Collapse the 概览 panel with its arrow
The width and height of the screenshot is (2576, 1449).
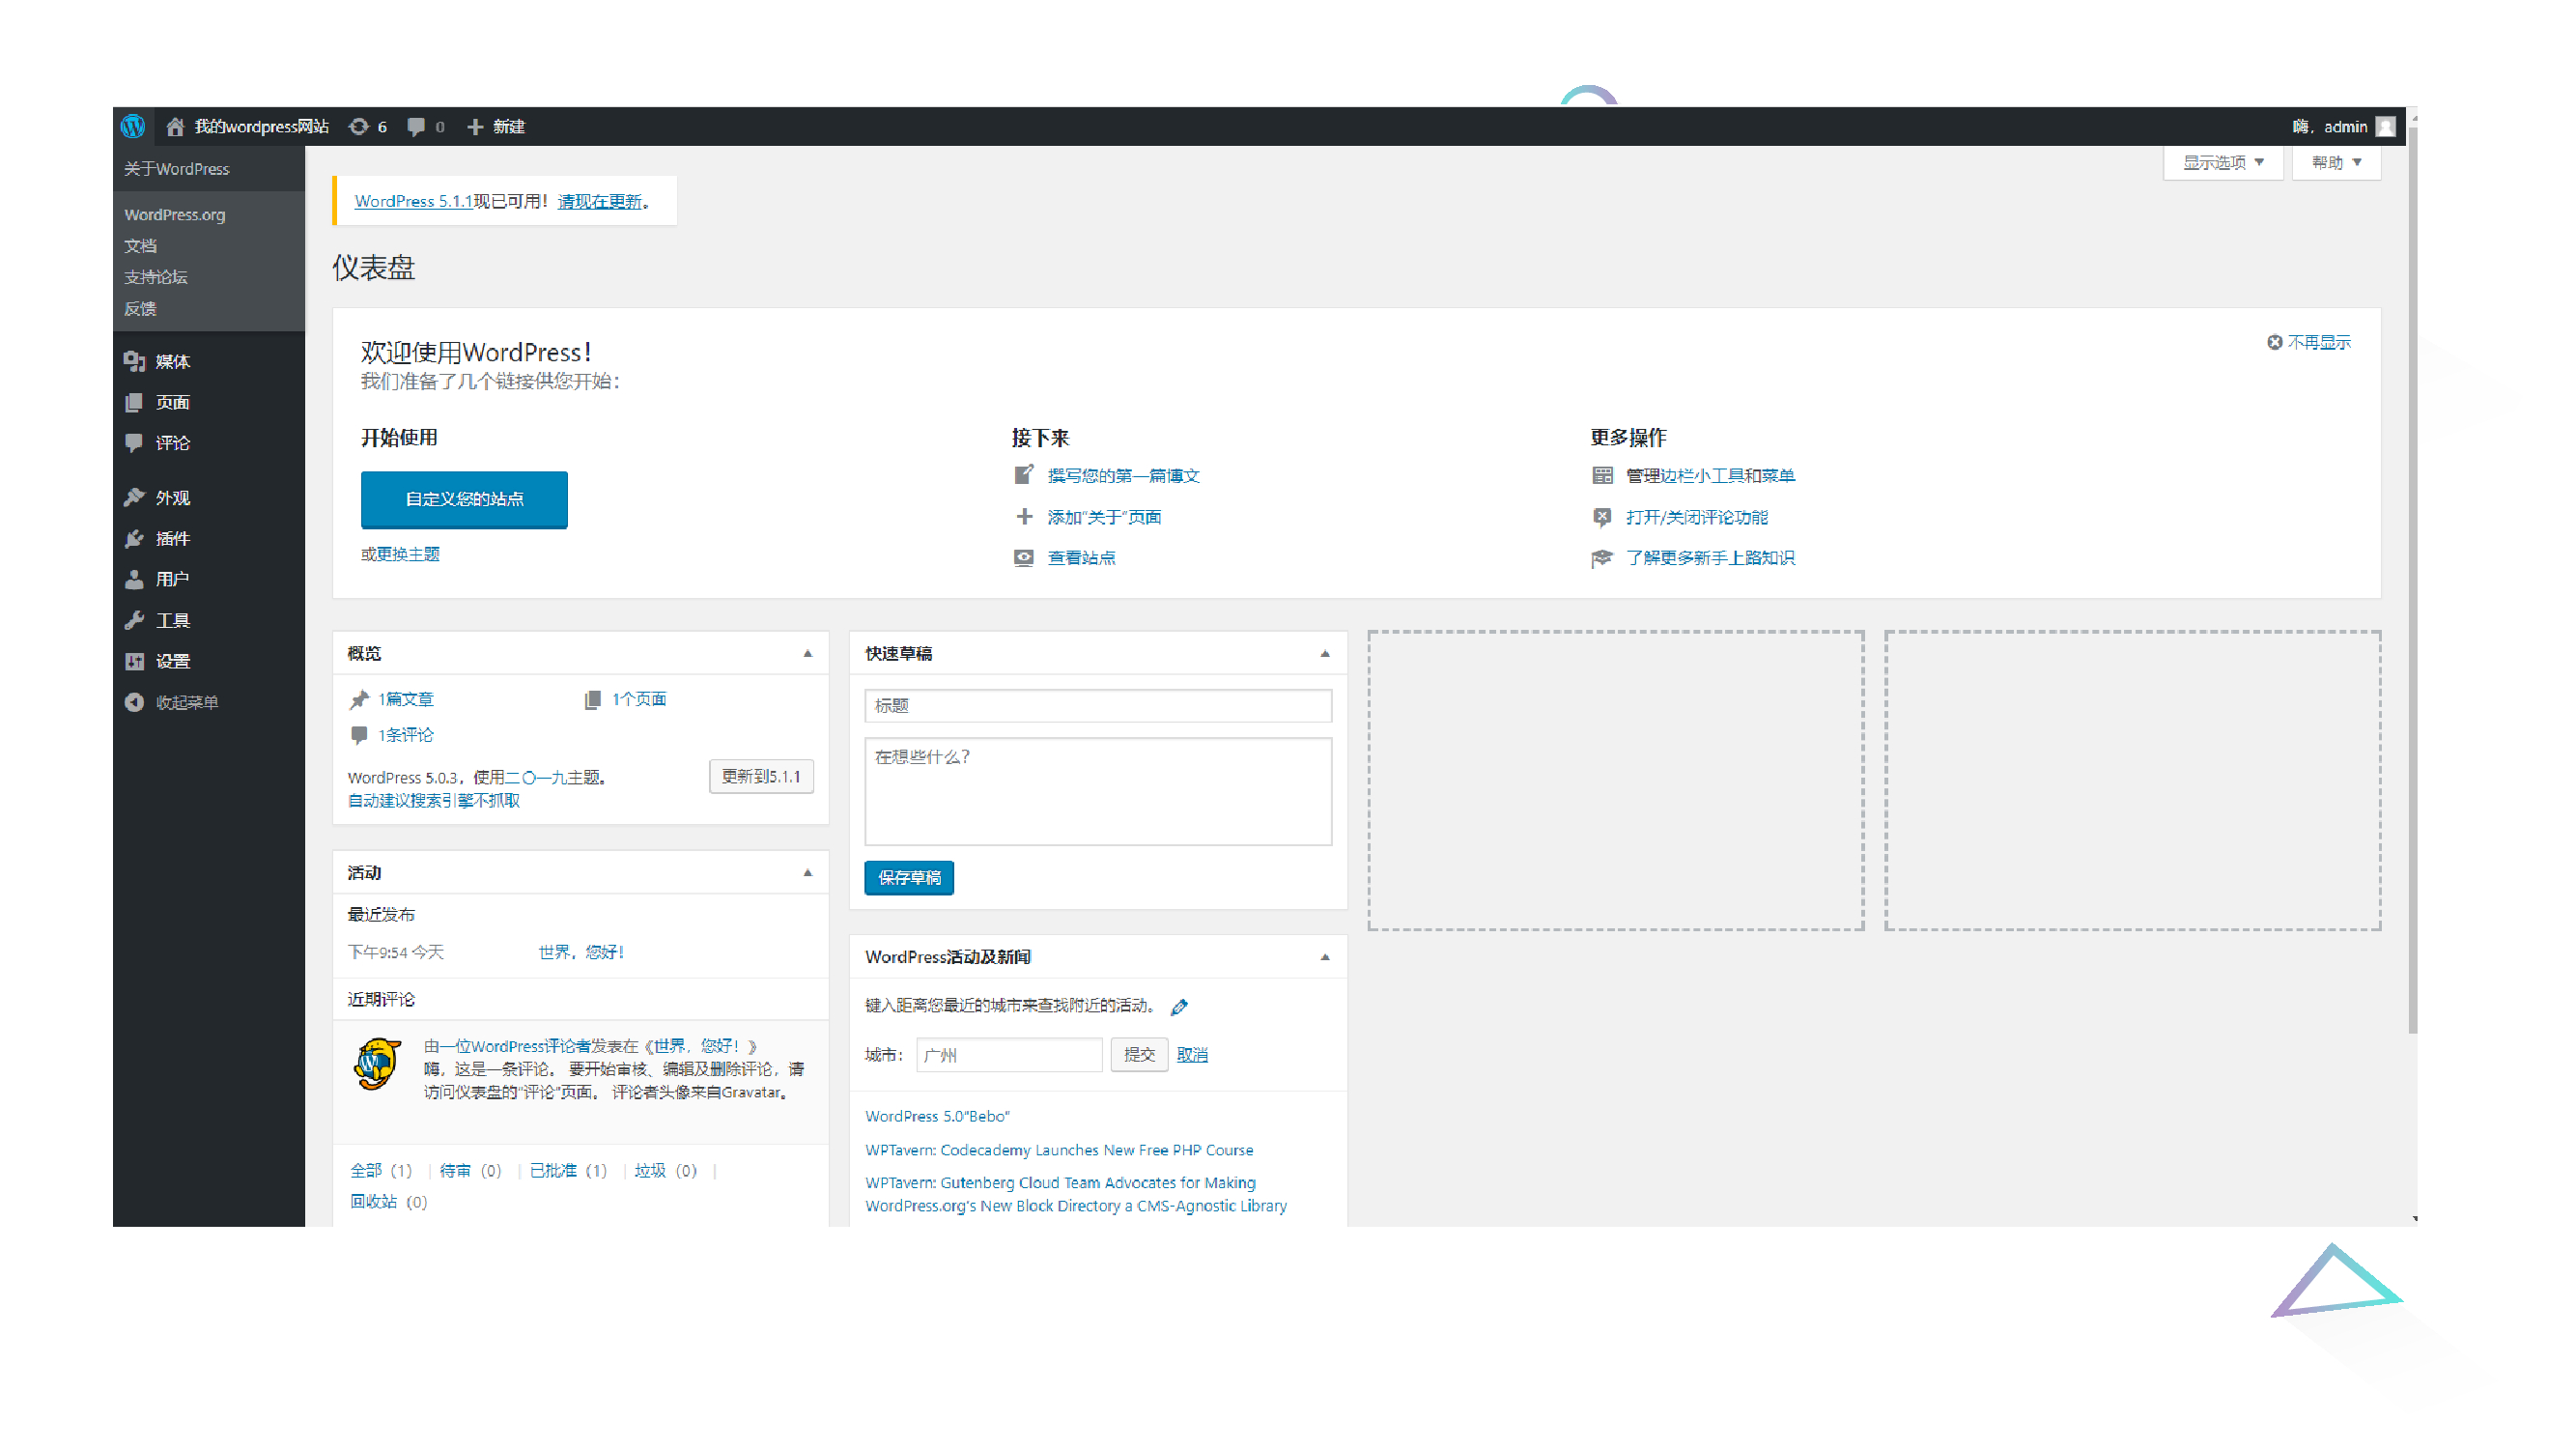pos(807,653)
